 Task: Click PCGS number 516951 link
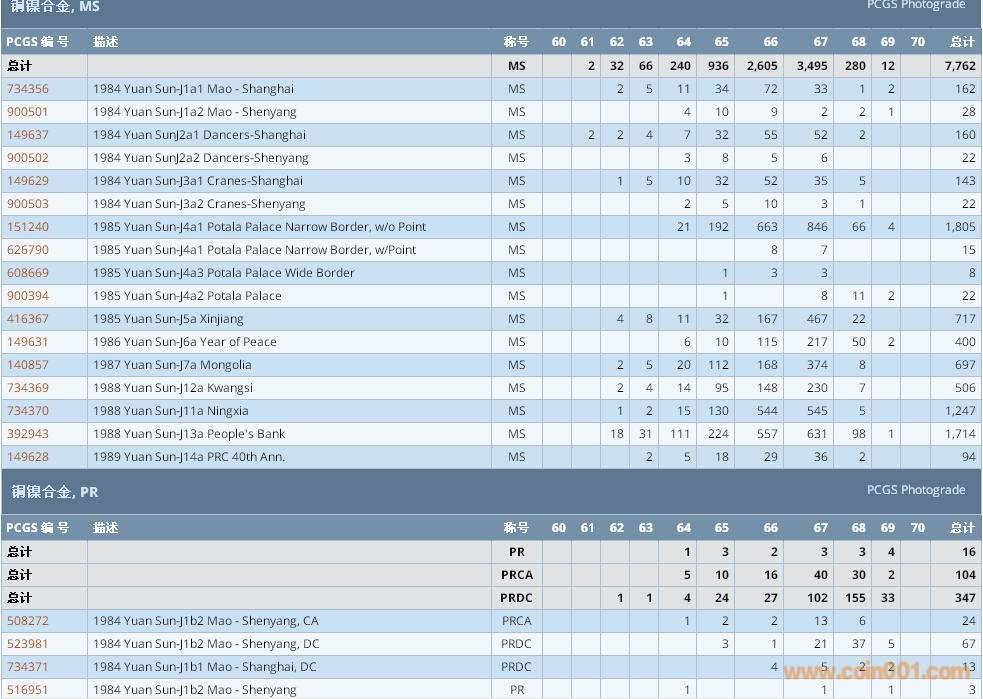28,689
